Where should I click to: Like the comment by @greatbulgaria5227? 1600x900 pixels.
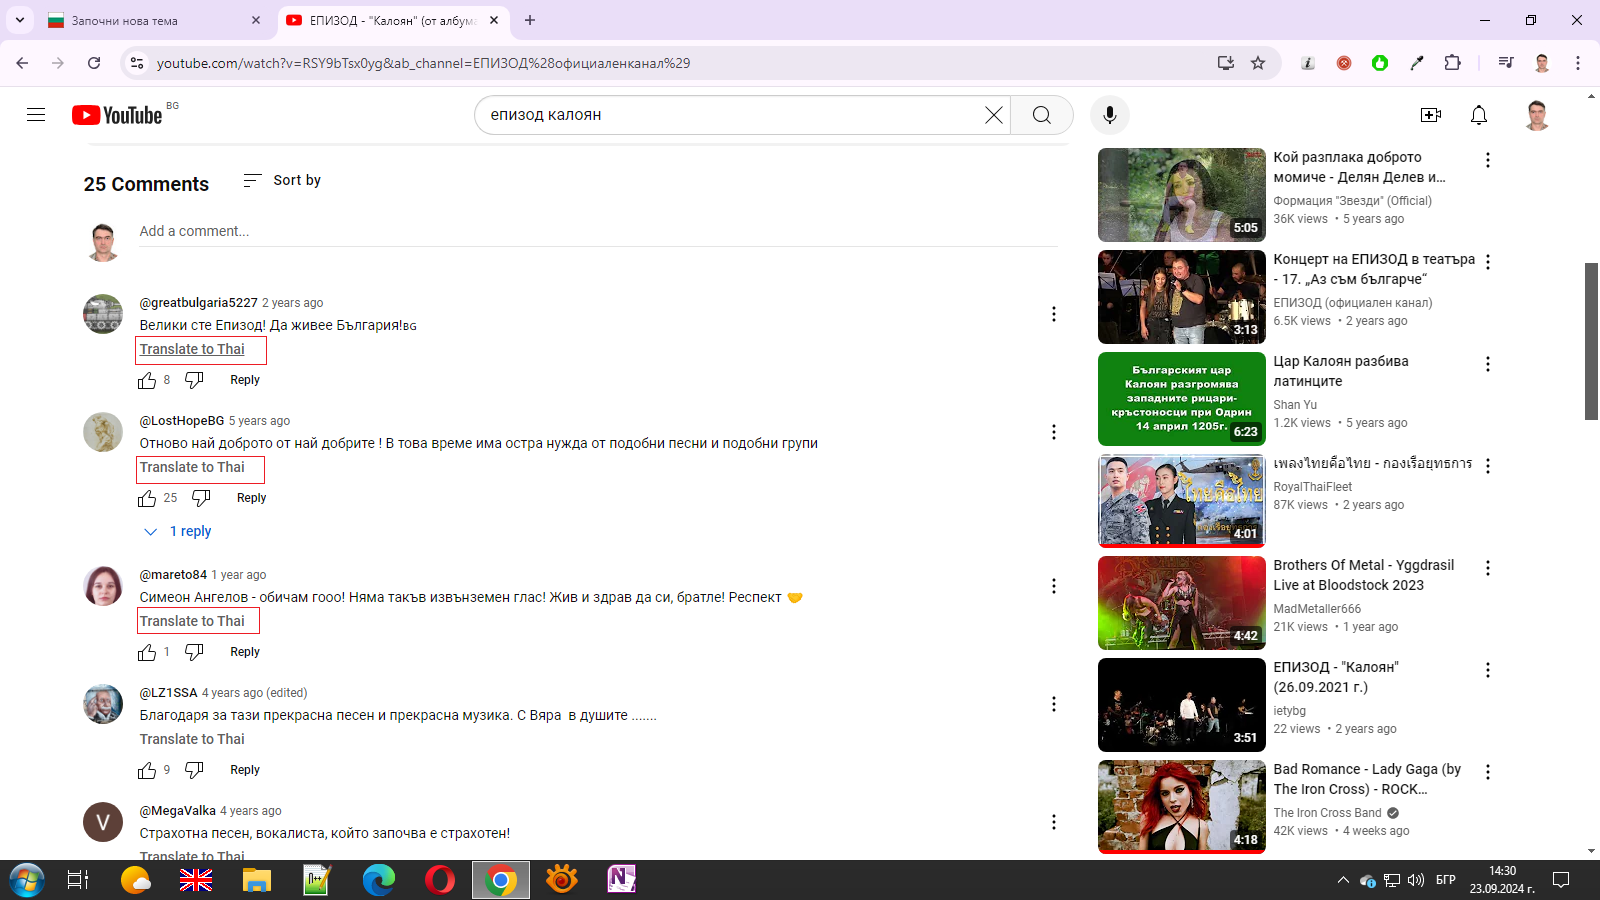pos(148,380)
